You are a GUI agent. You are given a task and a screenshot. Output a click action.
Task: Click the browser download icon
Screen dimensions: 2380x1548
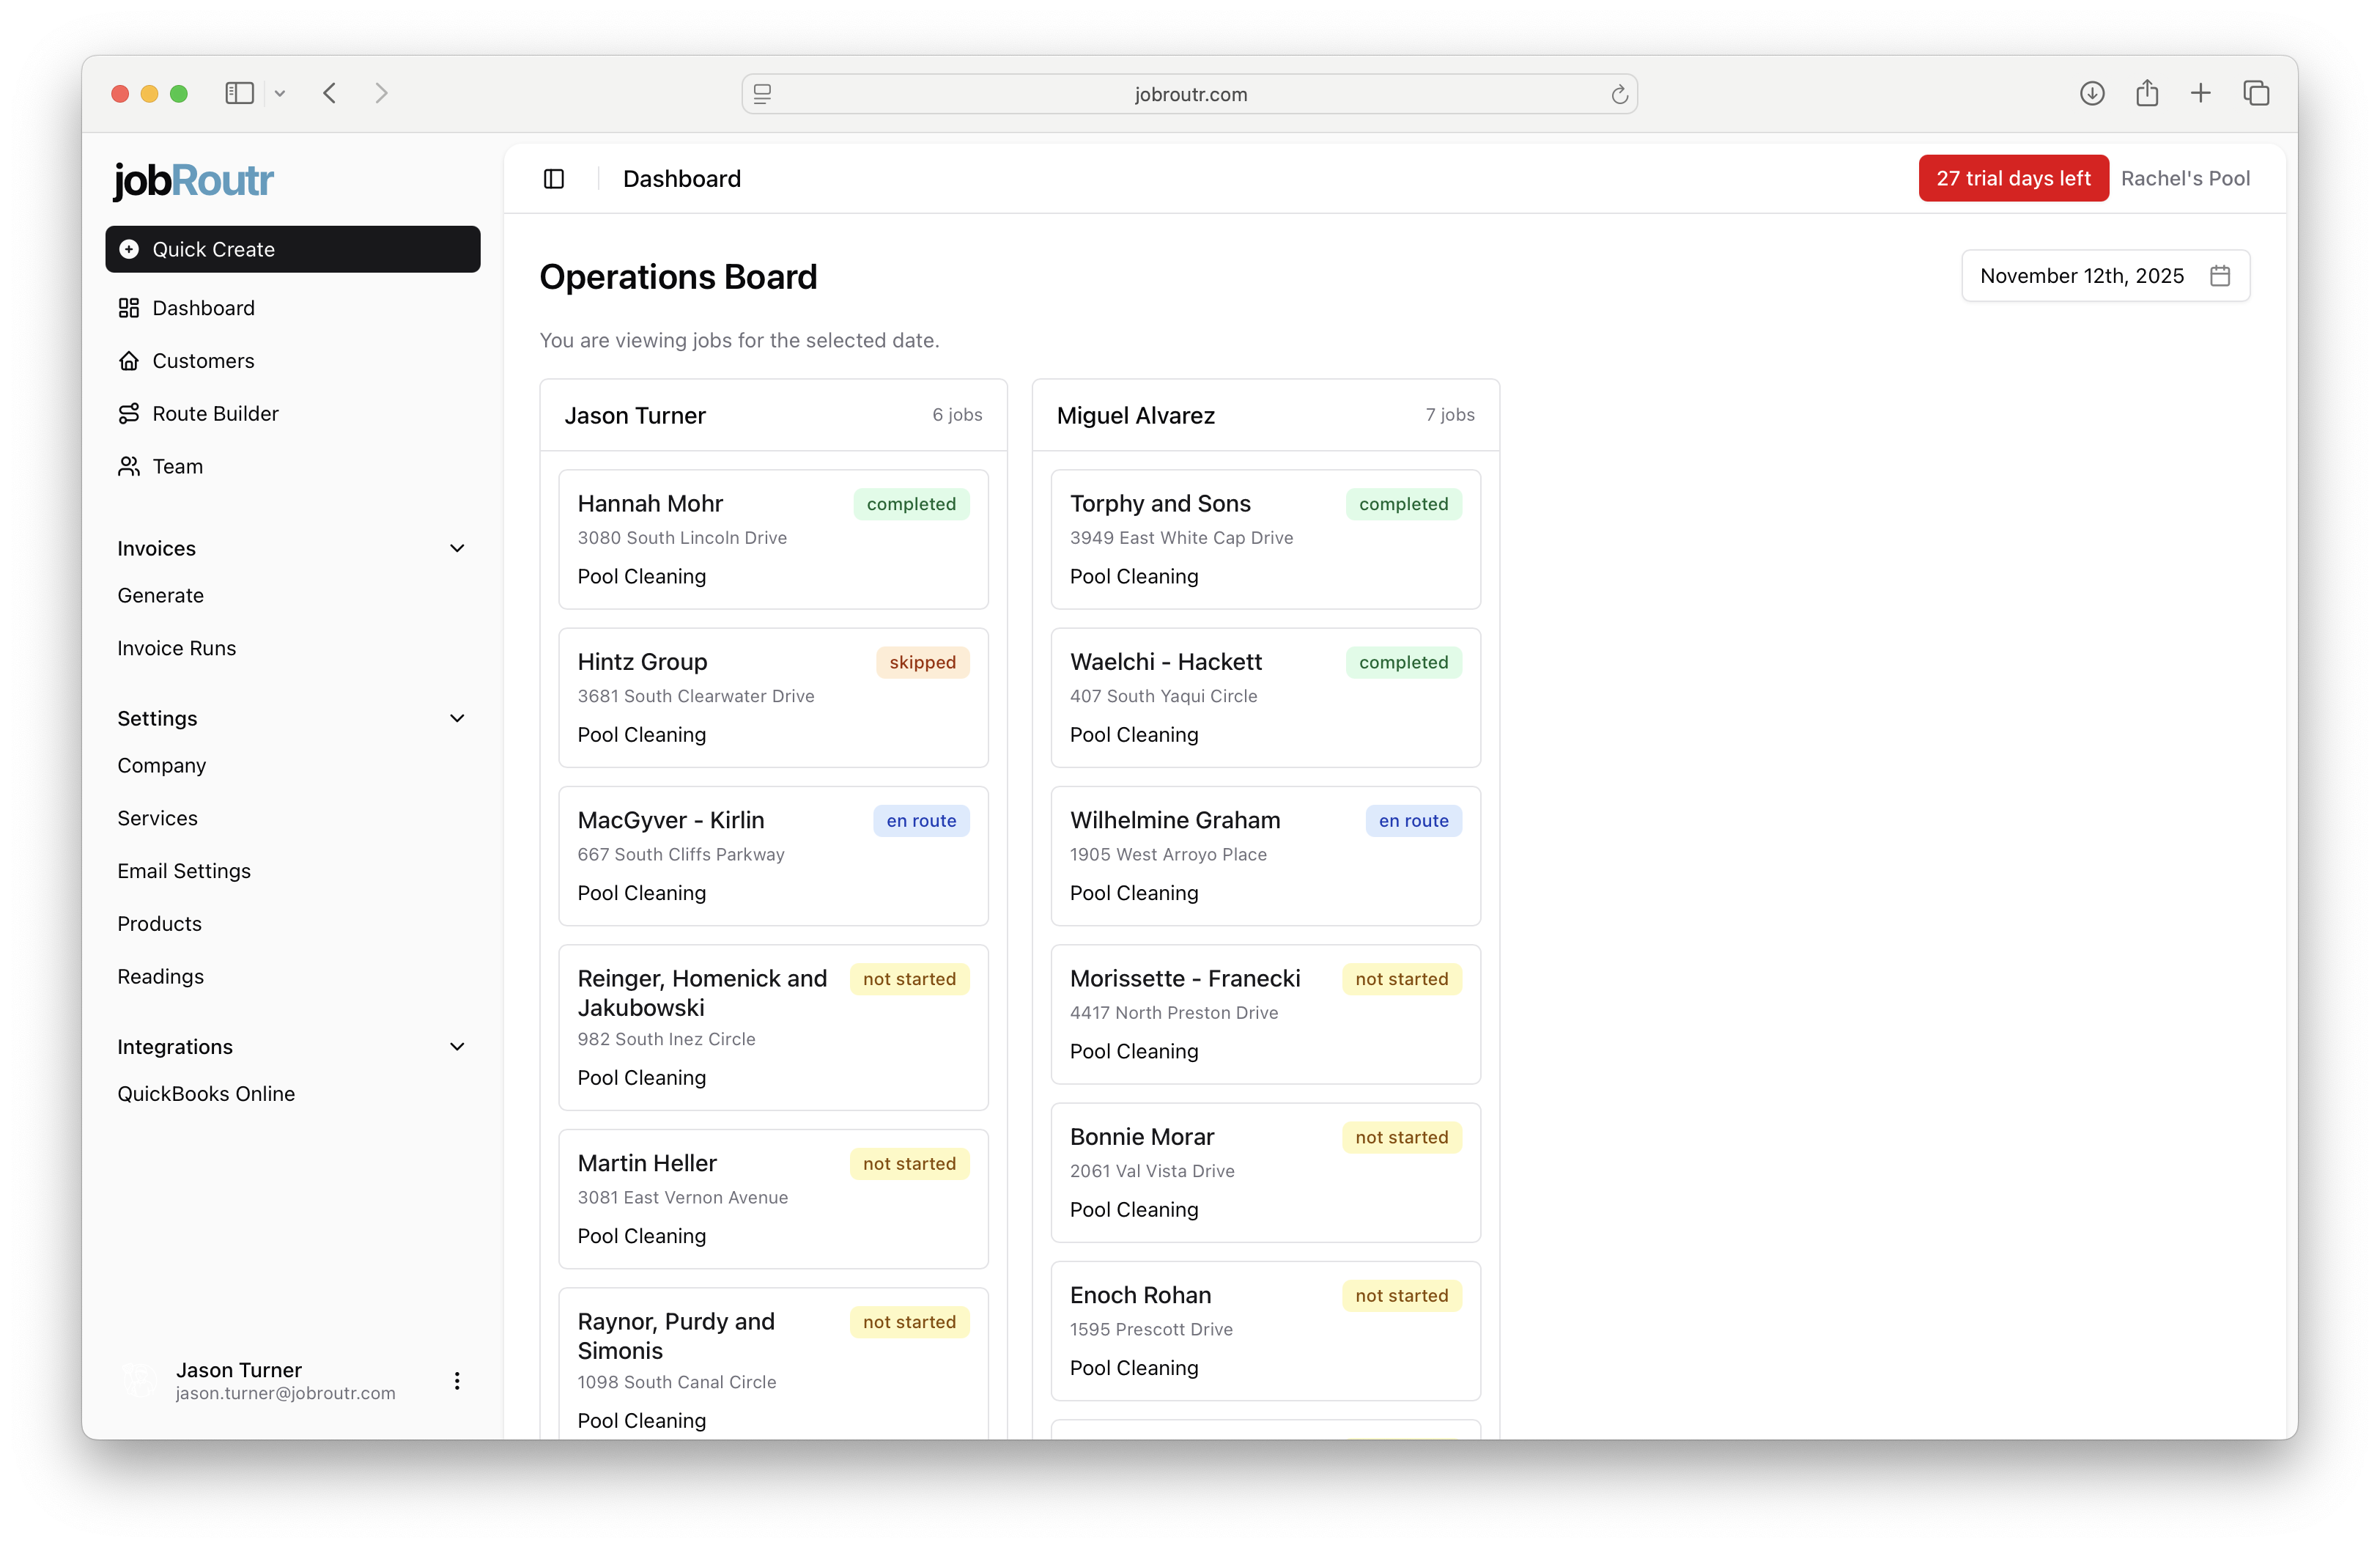(x=2091, y=93)
